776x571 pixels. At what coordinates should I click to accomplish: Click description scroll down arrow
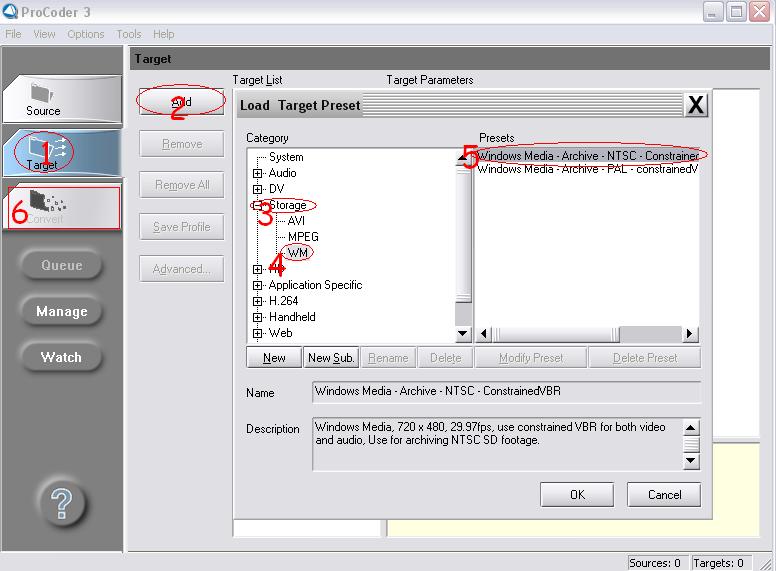click(x=691, y=461)
